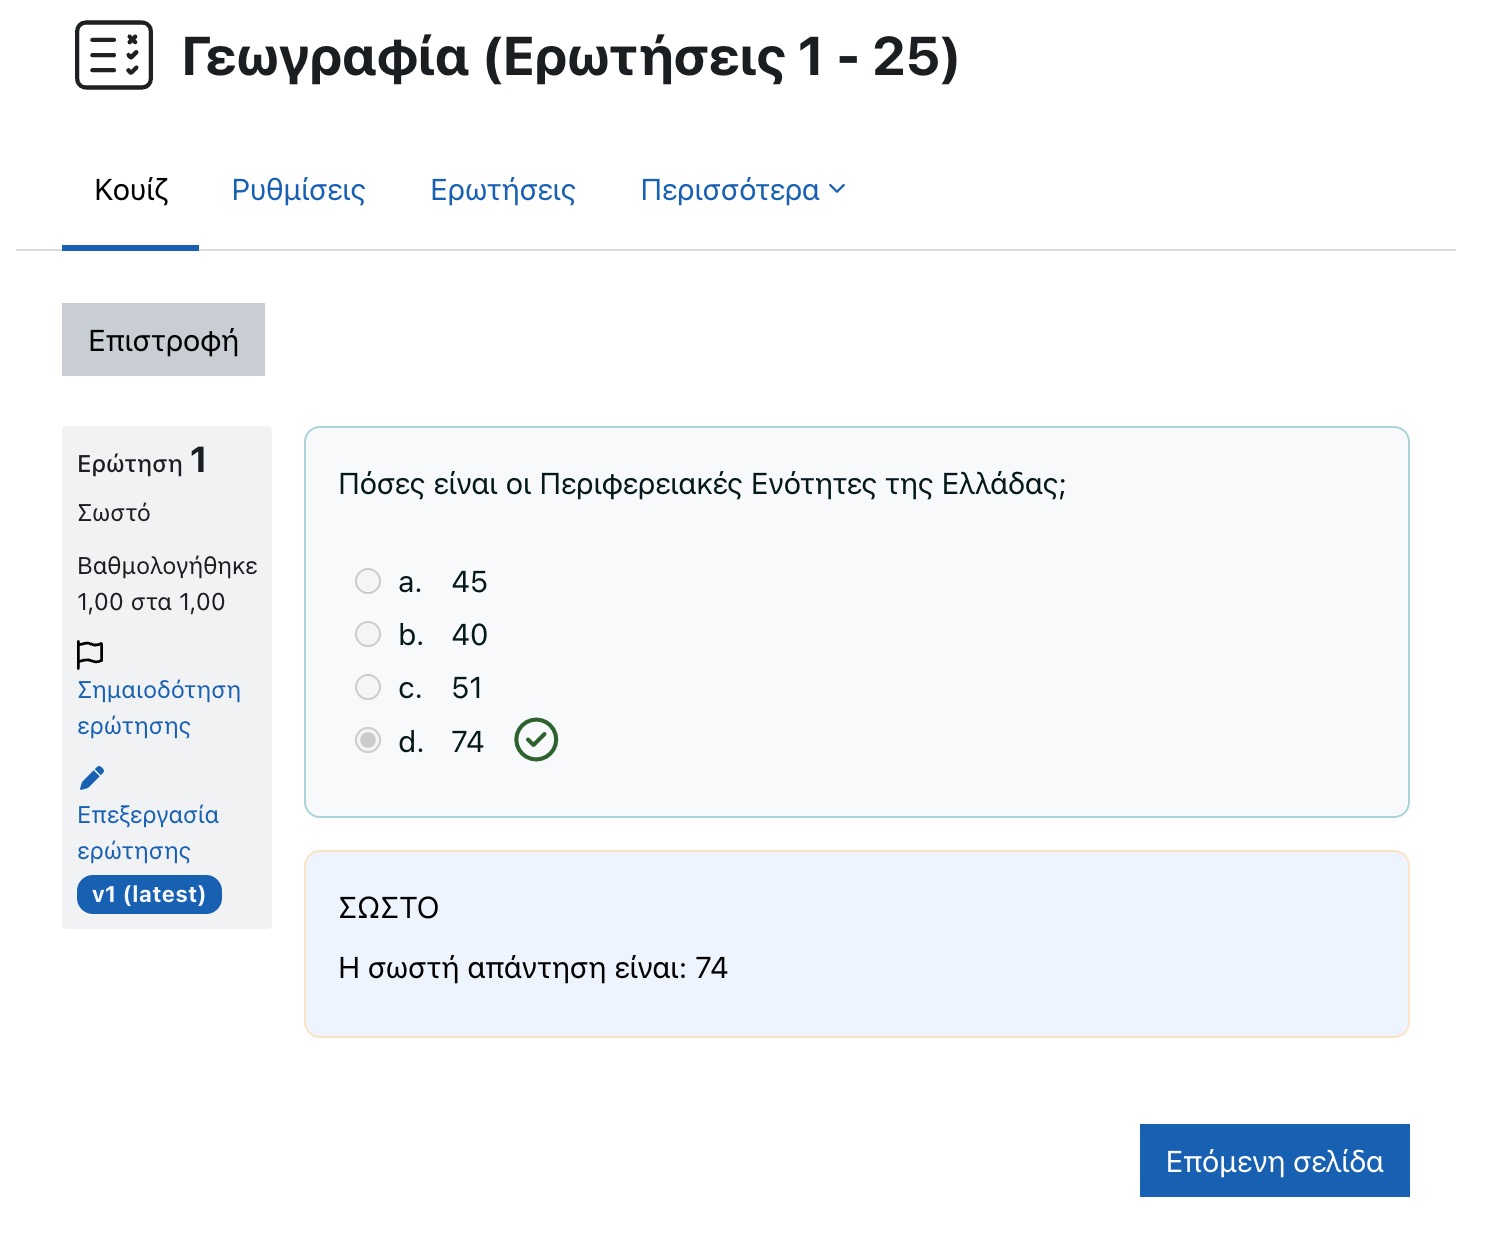Screen dimensions: 1506x1244
Task: Click the flag icon in the question sidebar
Action: pos(90,654)
